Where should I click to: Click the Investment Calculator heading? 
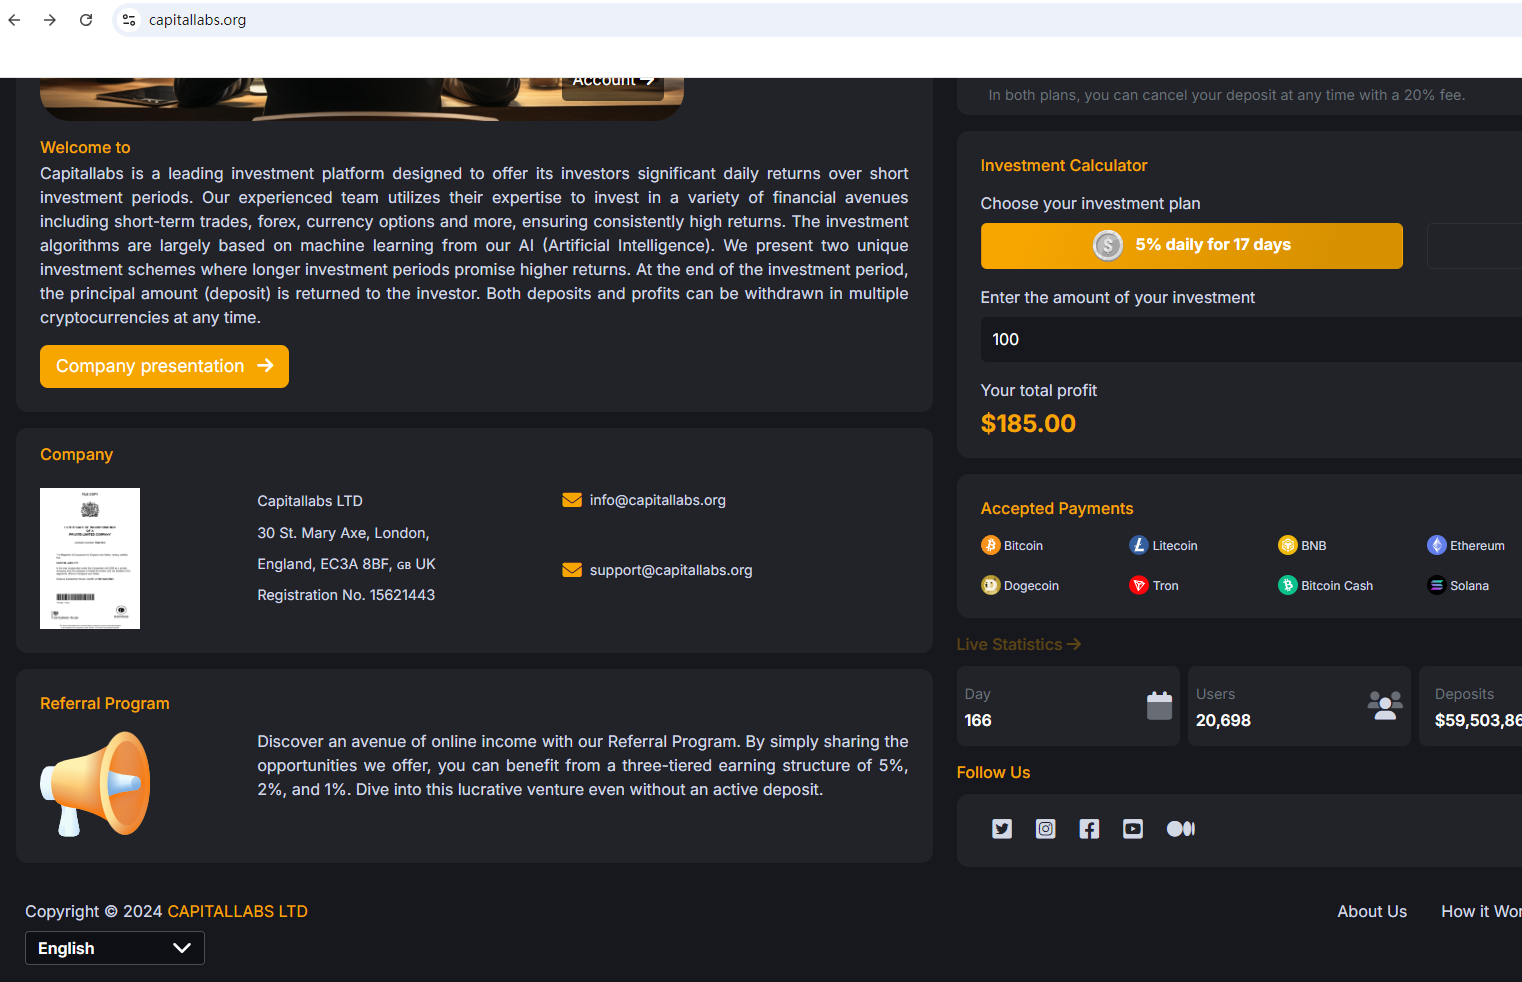[1064, 166]
